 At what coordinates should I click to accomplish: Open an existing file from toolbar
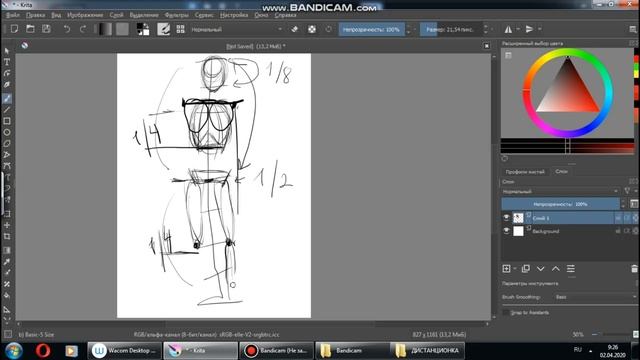point(30,29)
